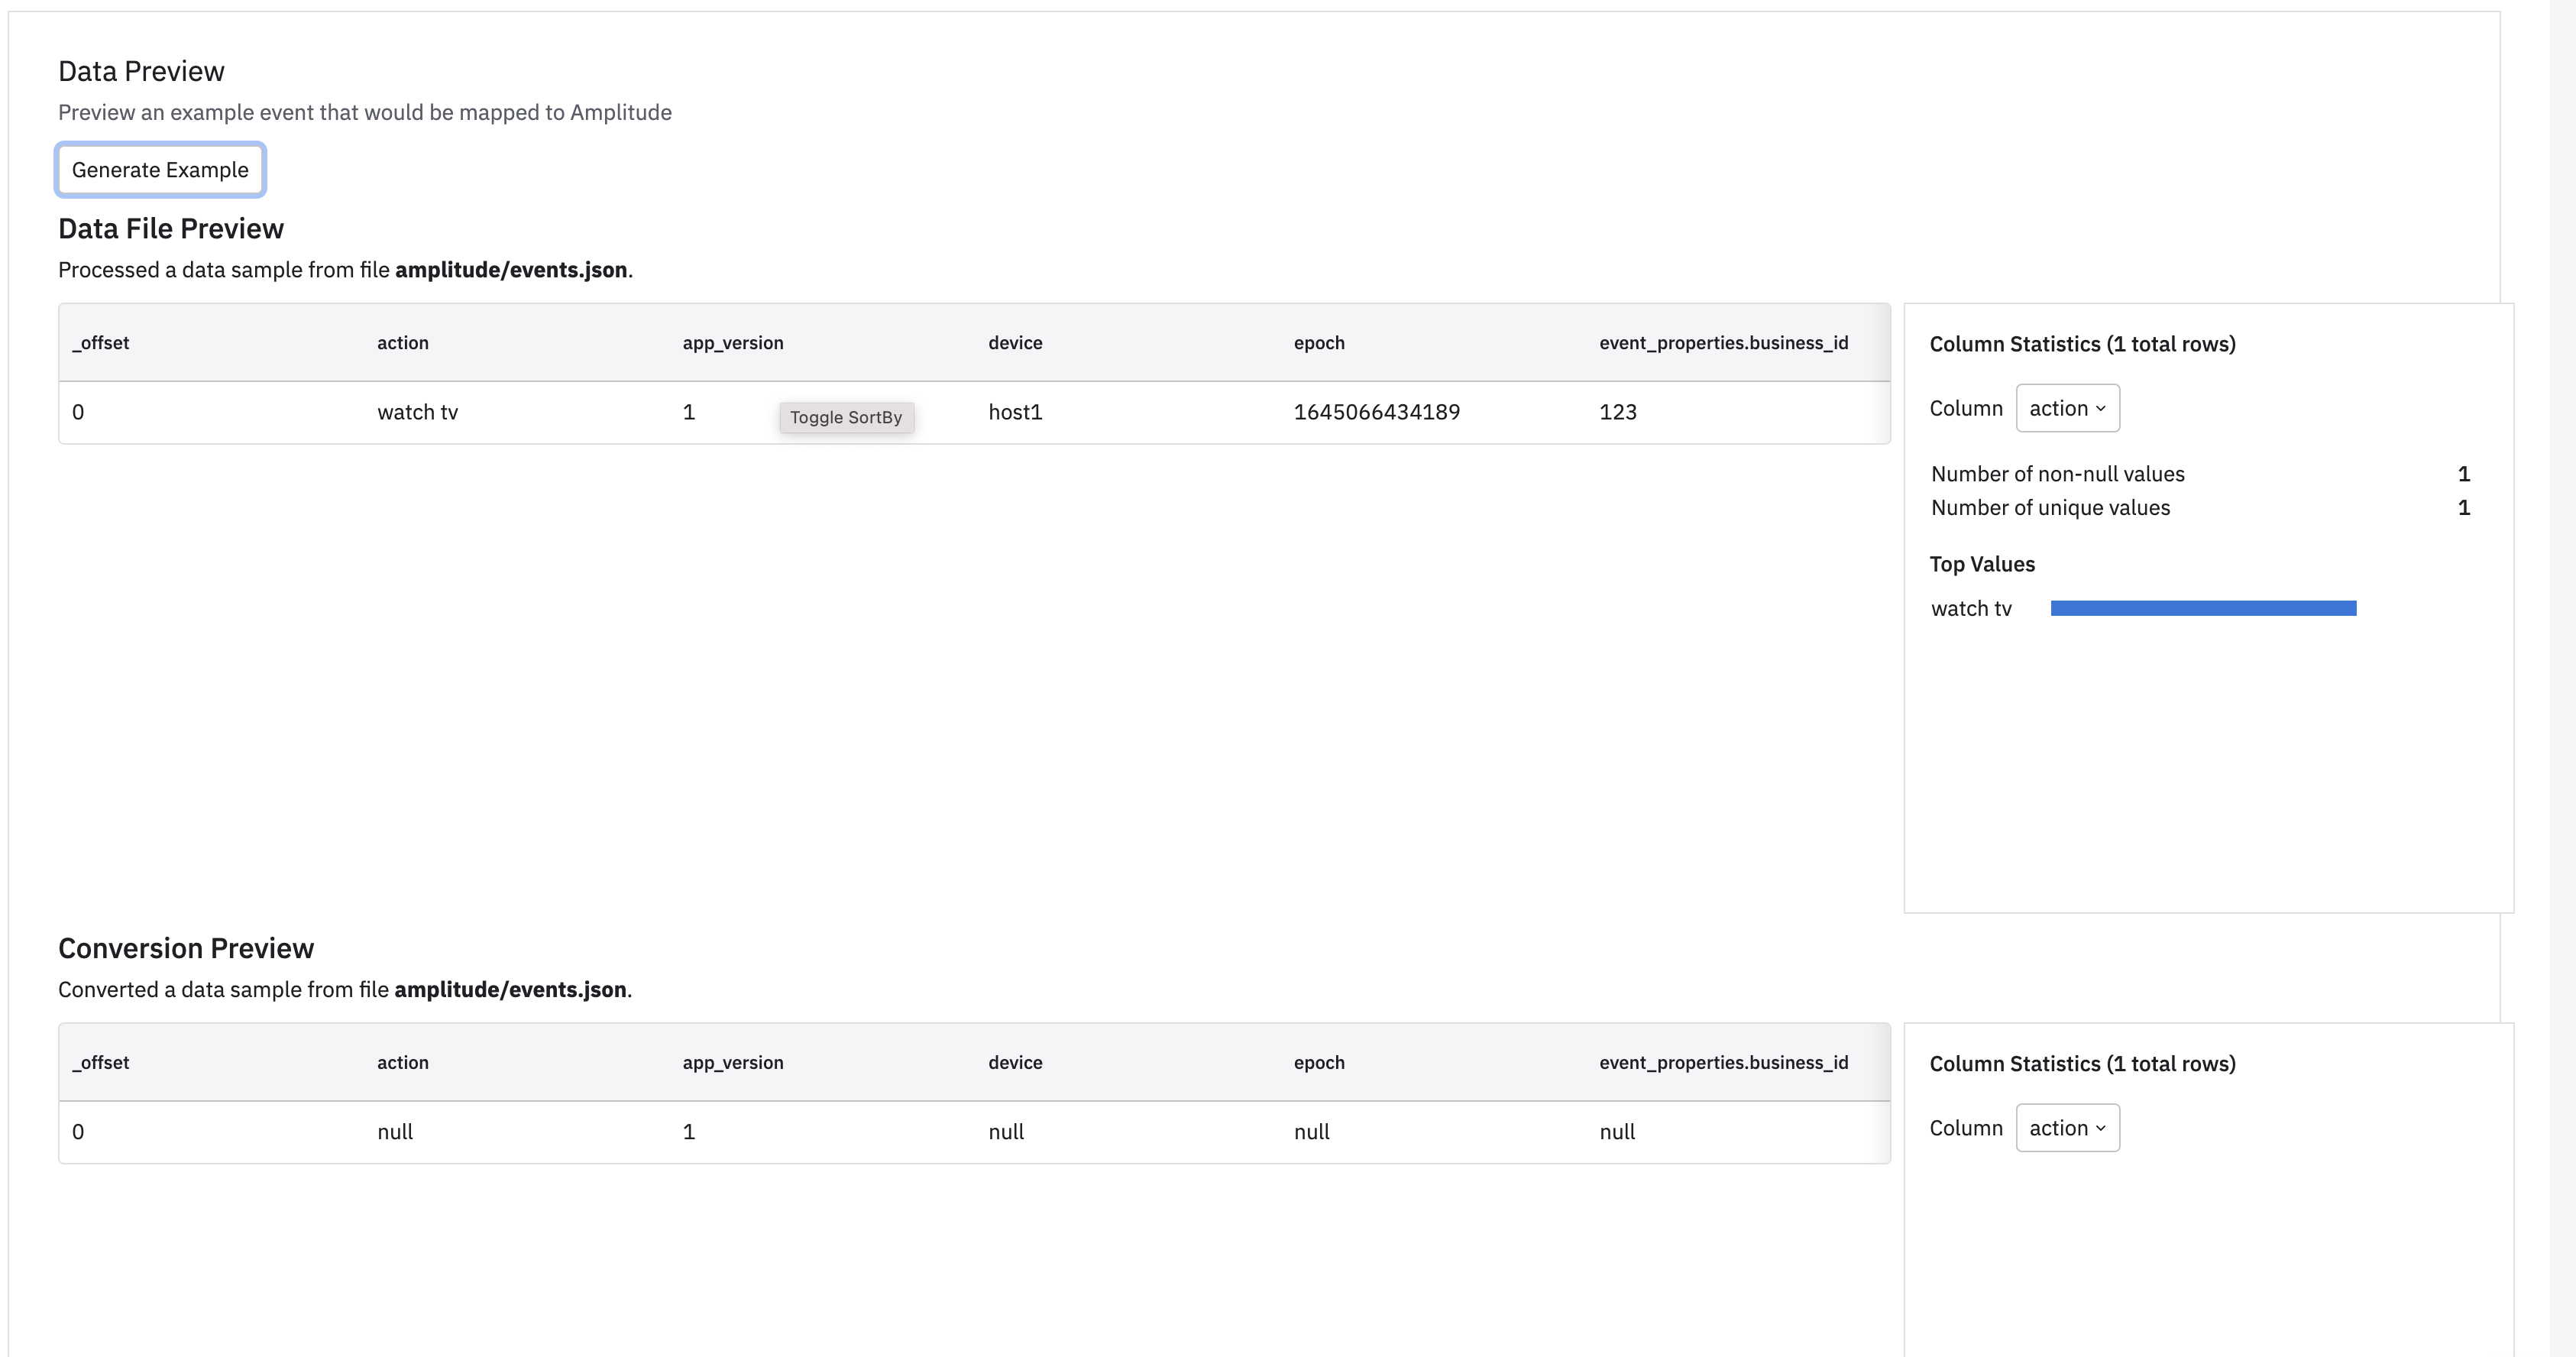Viewport: 2576px width, 1357px height.
Task: Toggle sort on Data File Preview app_version header
Action: 733,343
